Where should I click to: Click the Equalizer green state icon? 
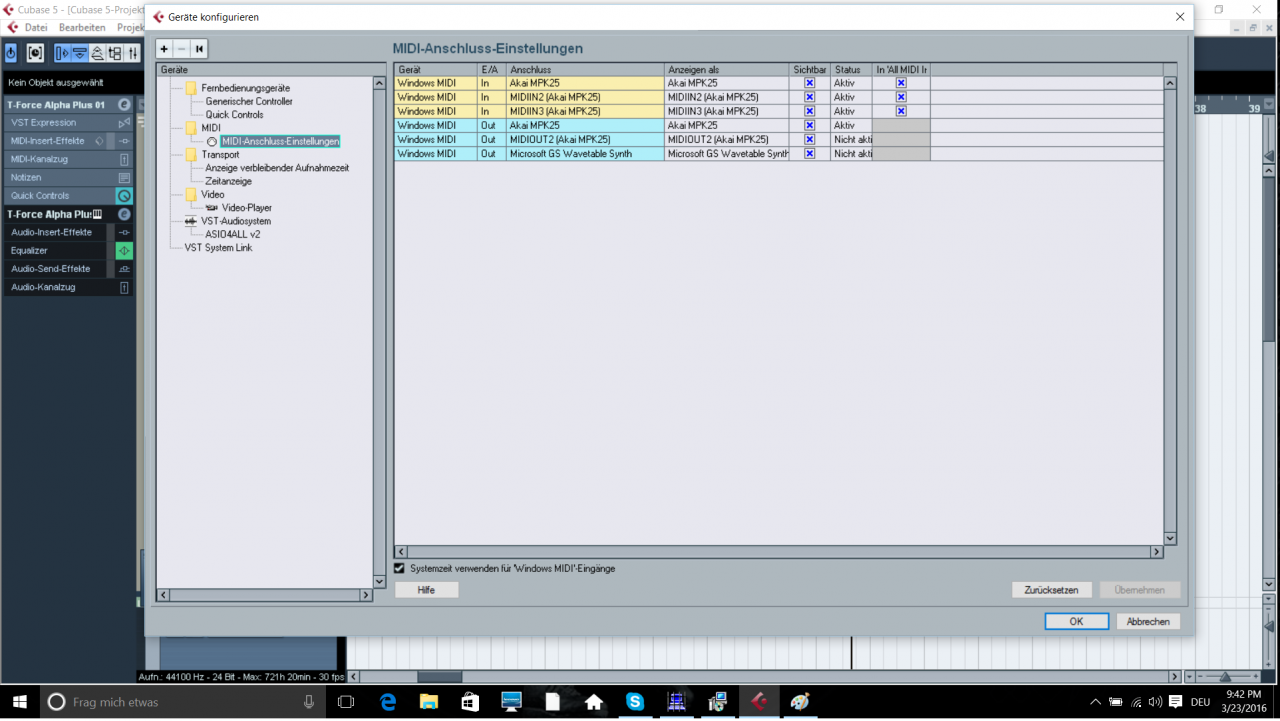coord(124,250)
